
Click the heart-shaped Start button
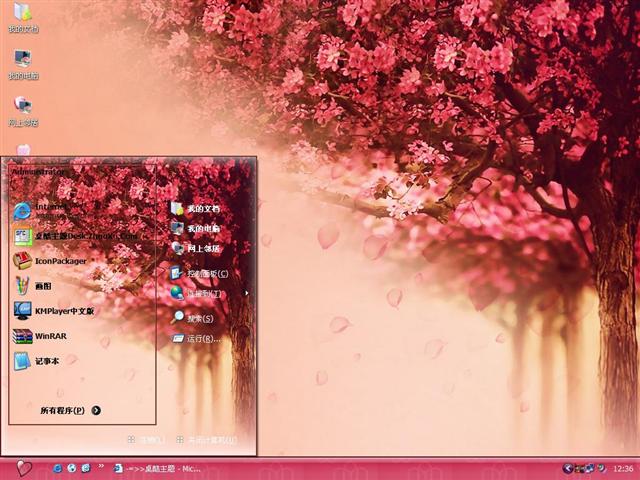coord(24,468)
